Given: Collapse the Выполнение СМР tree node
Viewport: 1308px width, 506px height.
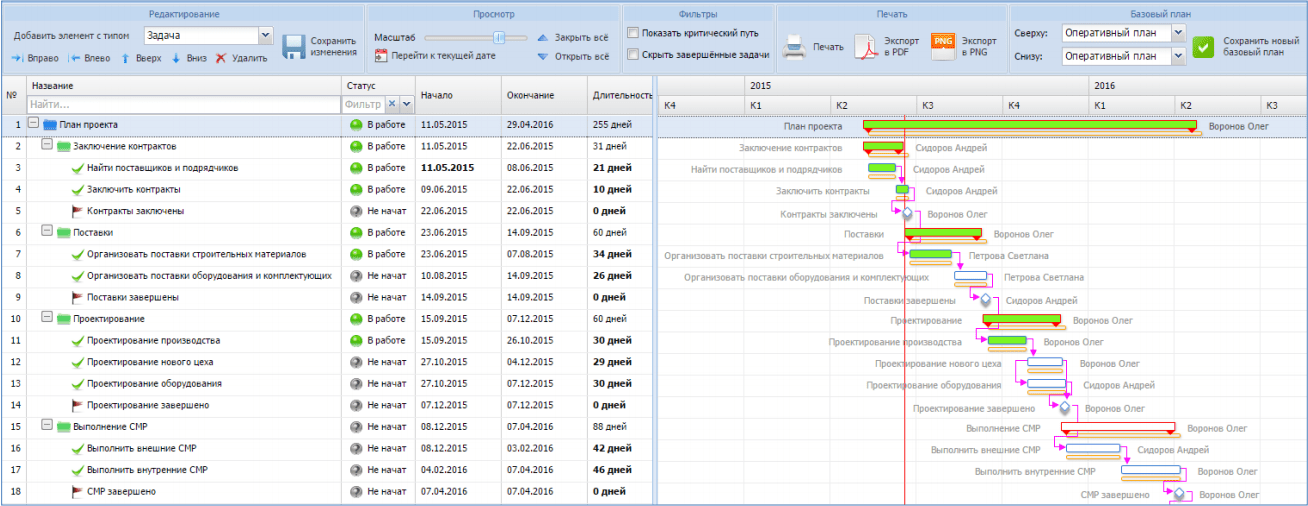Looking at the screenshot, I should [47, 425].
